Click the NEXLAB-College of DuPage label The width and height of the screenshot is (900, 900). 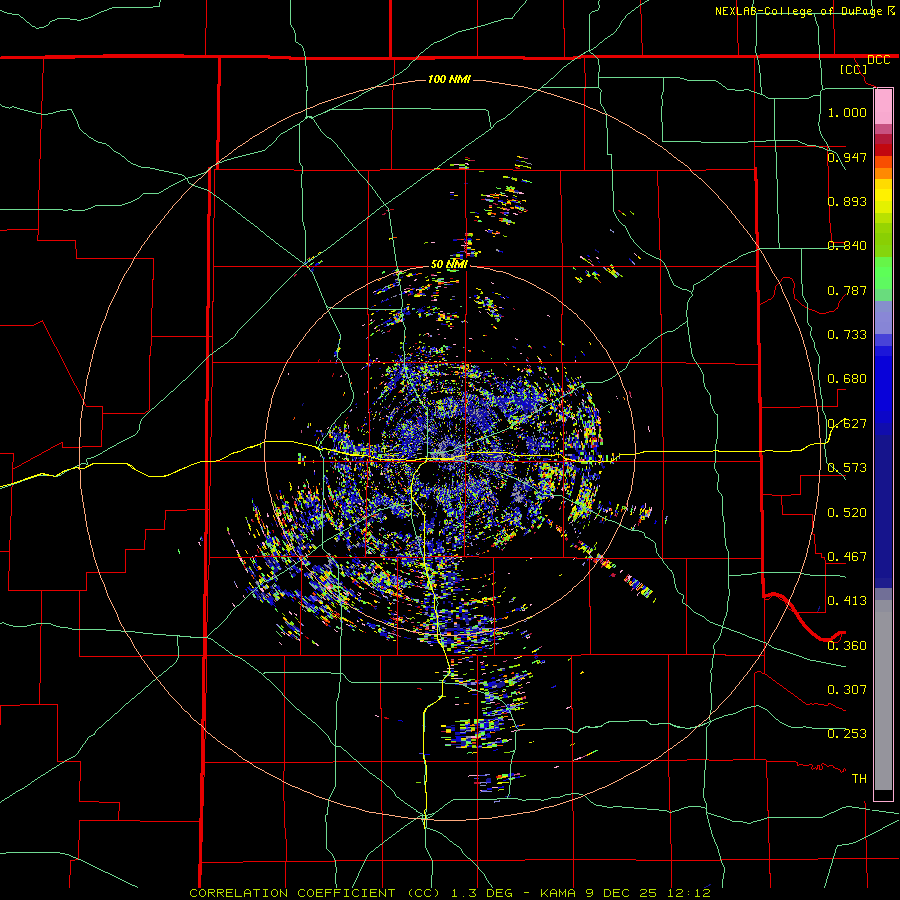798,11
